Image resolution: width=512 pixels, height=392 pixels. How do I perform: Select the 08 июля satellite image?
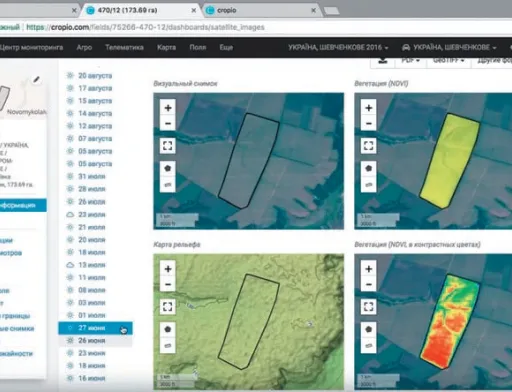92,290
